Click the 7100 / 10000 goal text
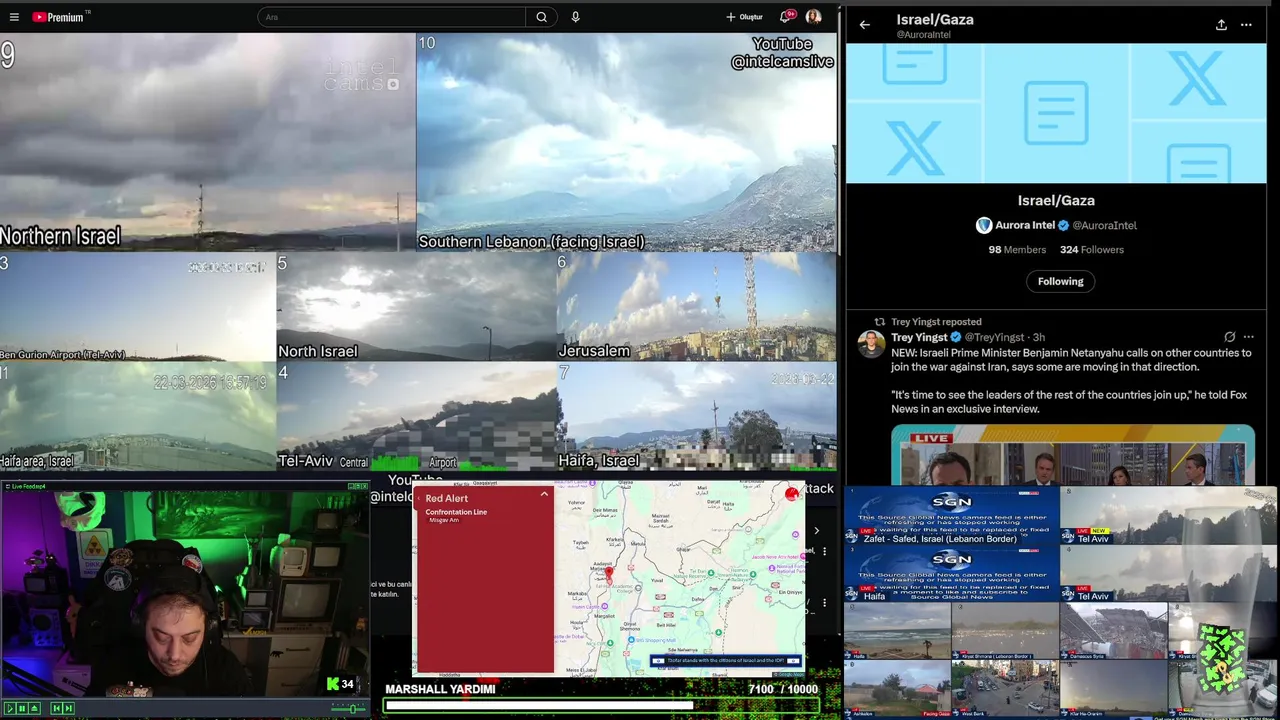Viewport: 1280px width, 720px height. [782, 689]
